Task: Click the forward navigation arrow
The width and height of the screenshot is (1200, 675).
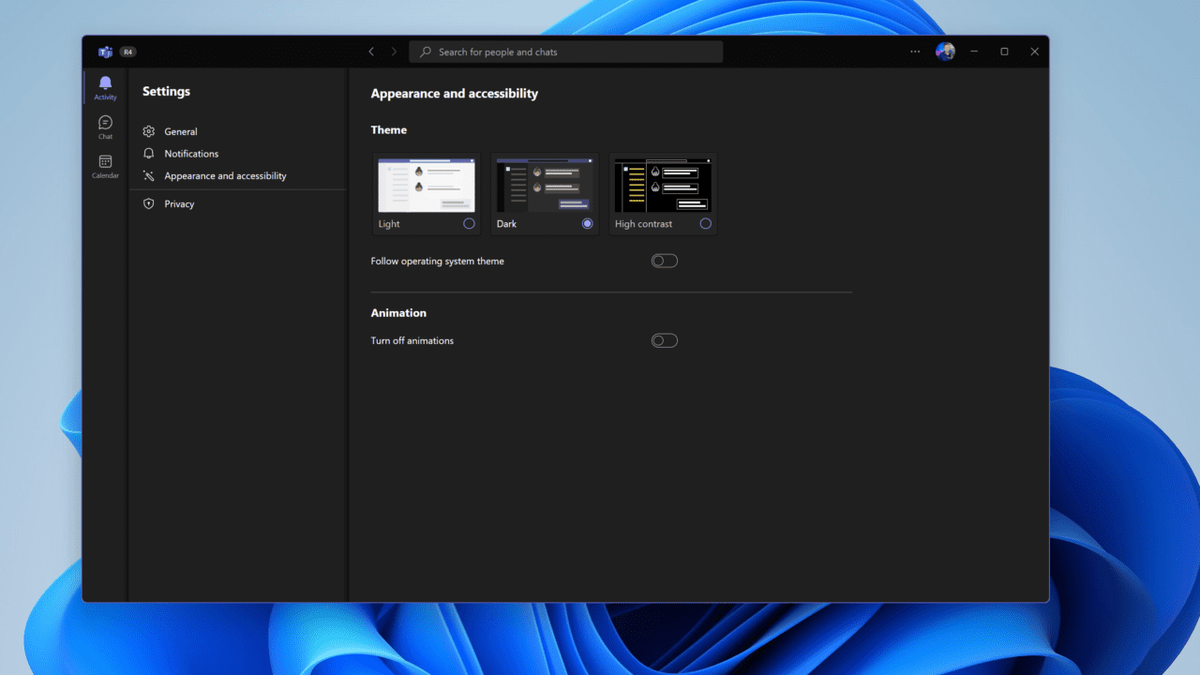Action: [394, 51]
